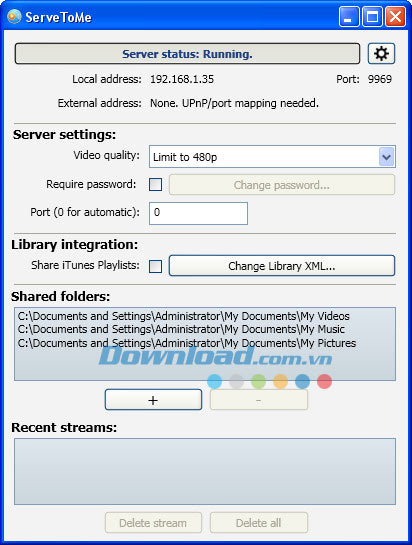This screenshot has width=412, height=545.
Task: Click Change Library XML... button
Action: [282, 266]
